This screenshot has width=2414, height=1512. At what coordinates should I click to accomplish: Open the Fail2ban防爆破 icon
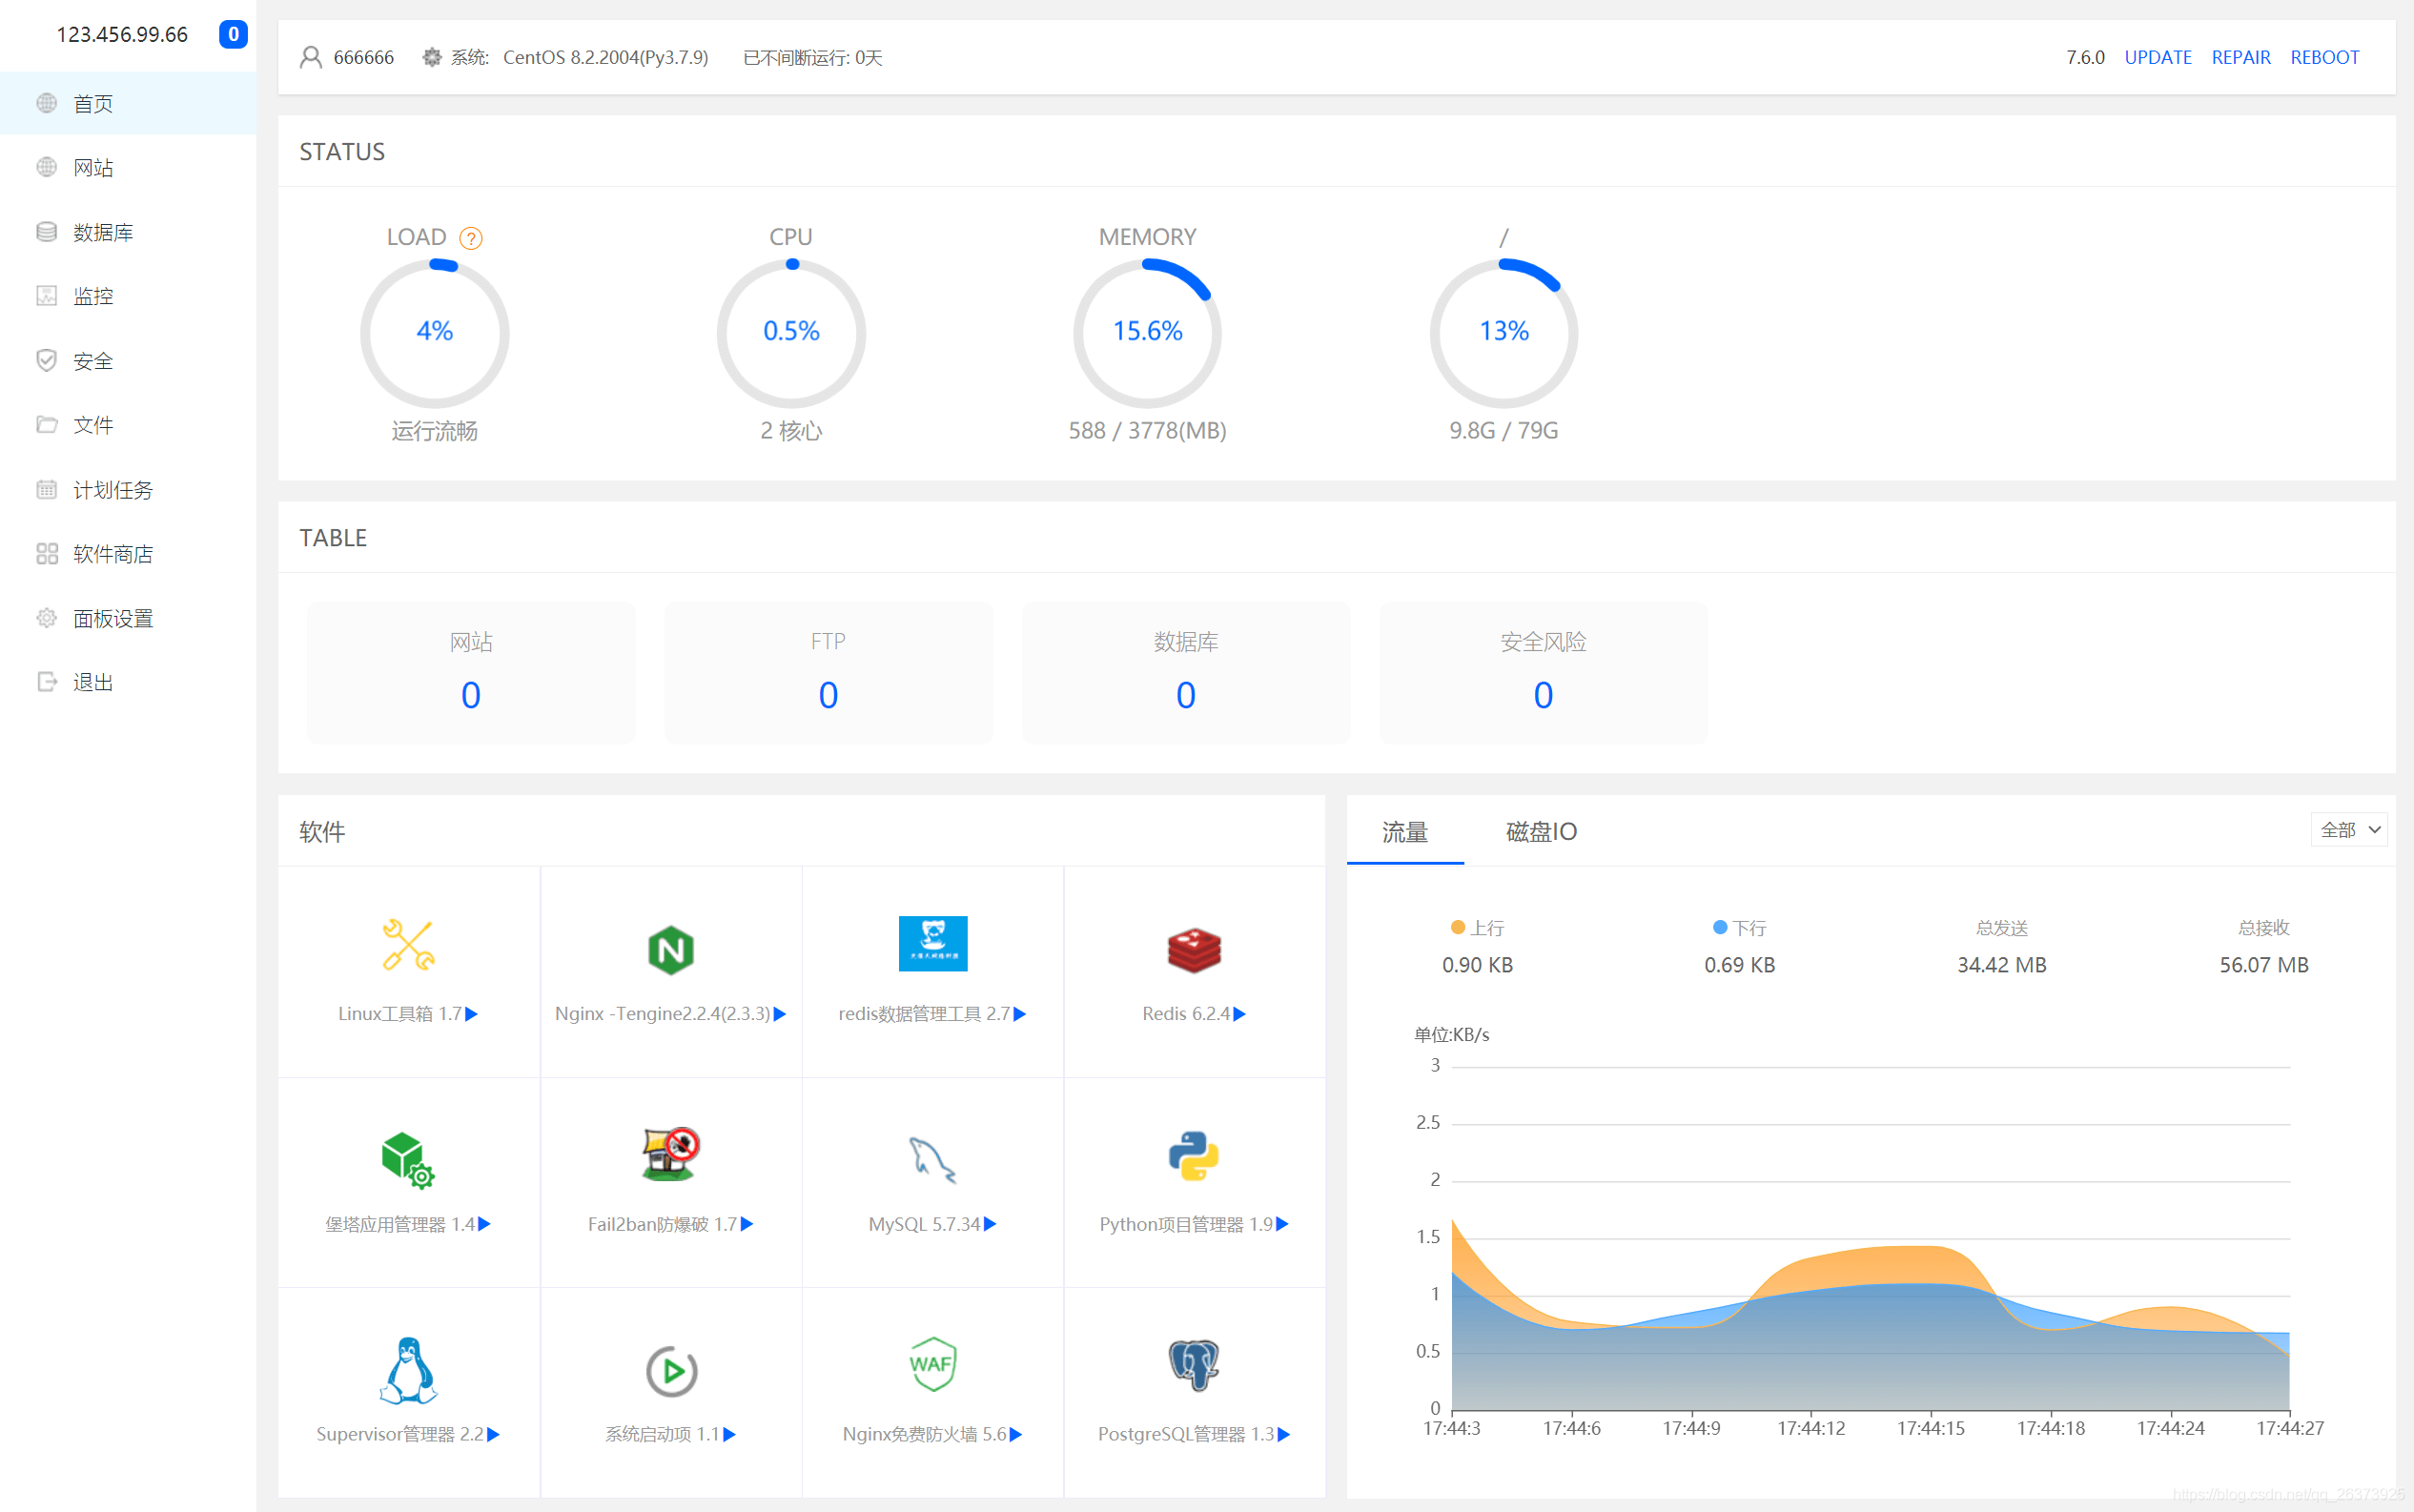click(x=670, y=1154)
